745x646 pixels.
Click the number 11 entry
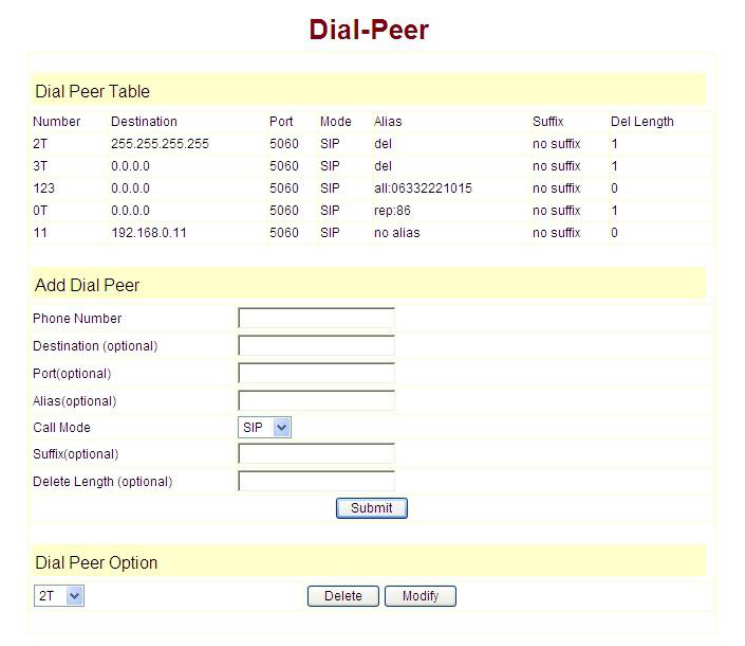point(40,232)
